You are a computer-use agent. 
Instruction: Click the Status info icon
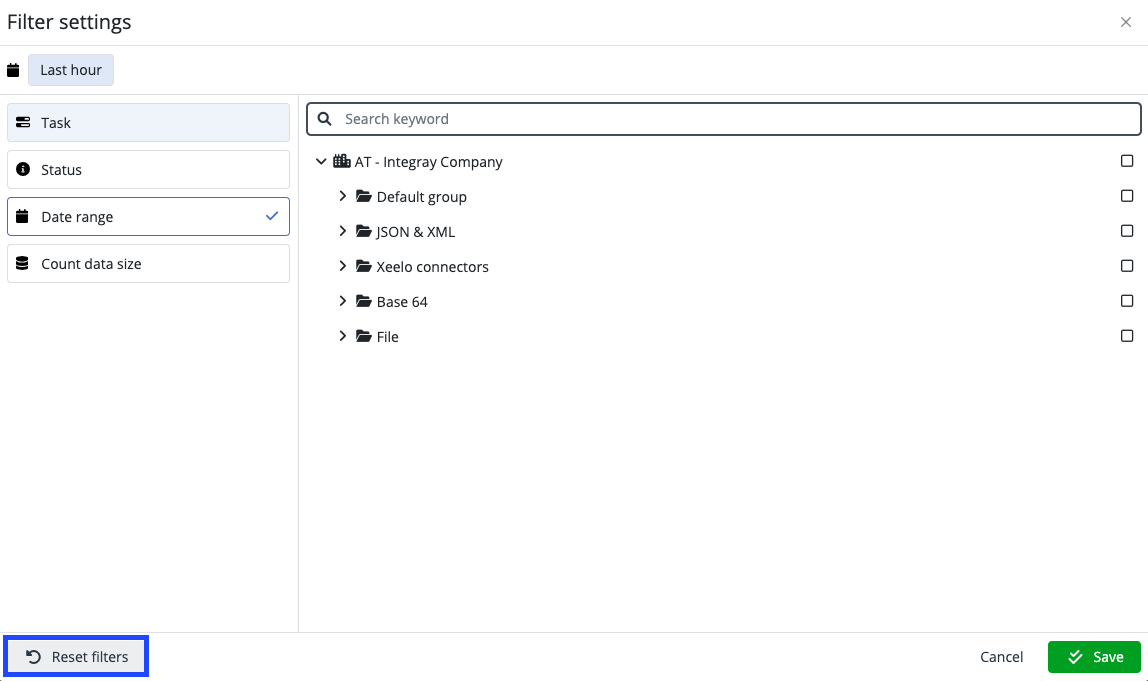22,169
